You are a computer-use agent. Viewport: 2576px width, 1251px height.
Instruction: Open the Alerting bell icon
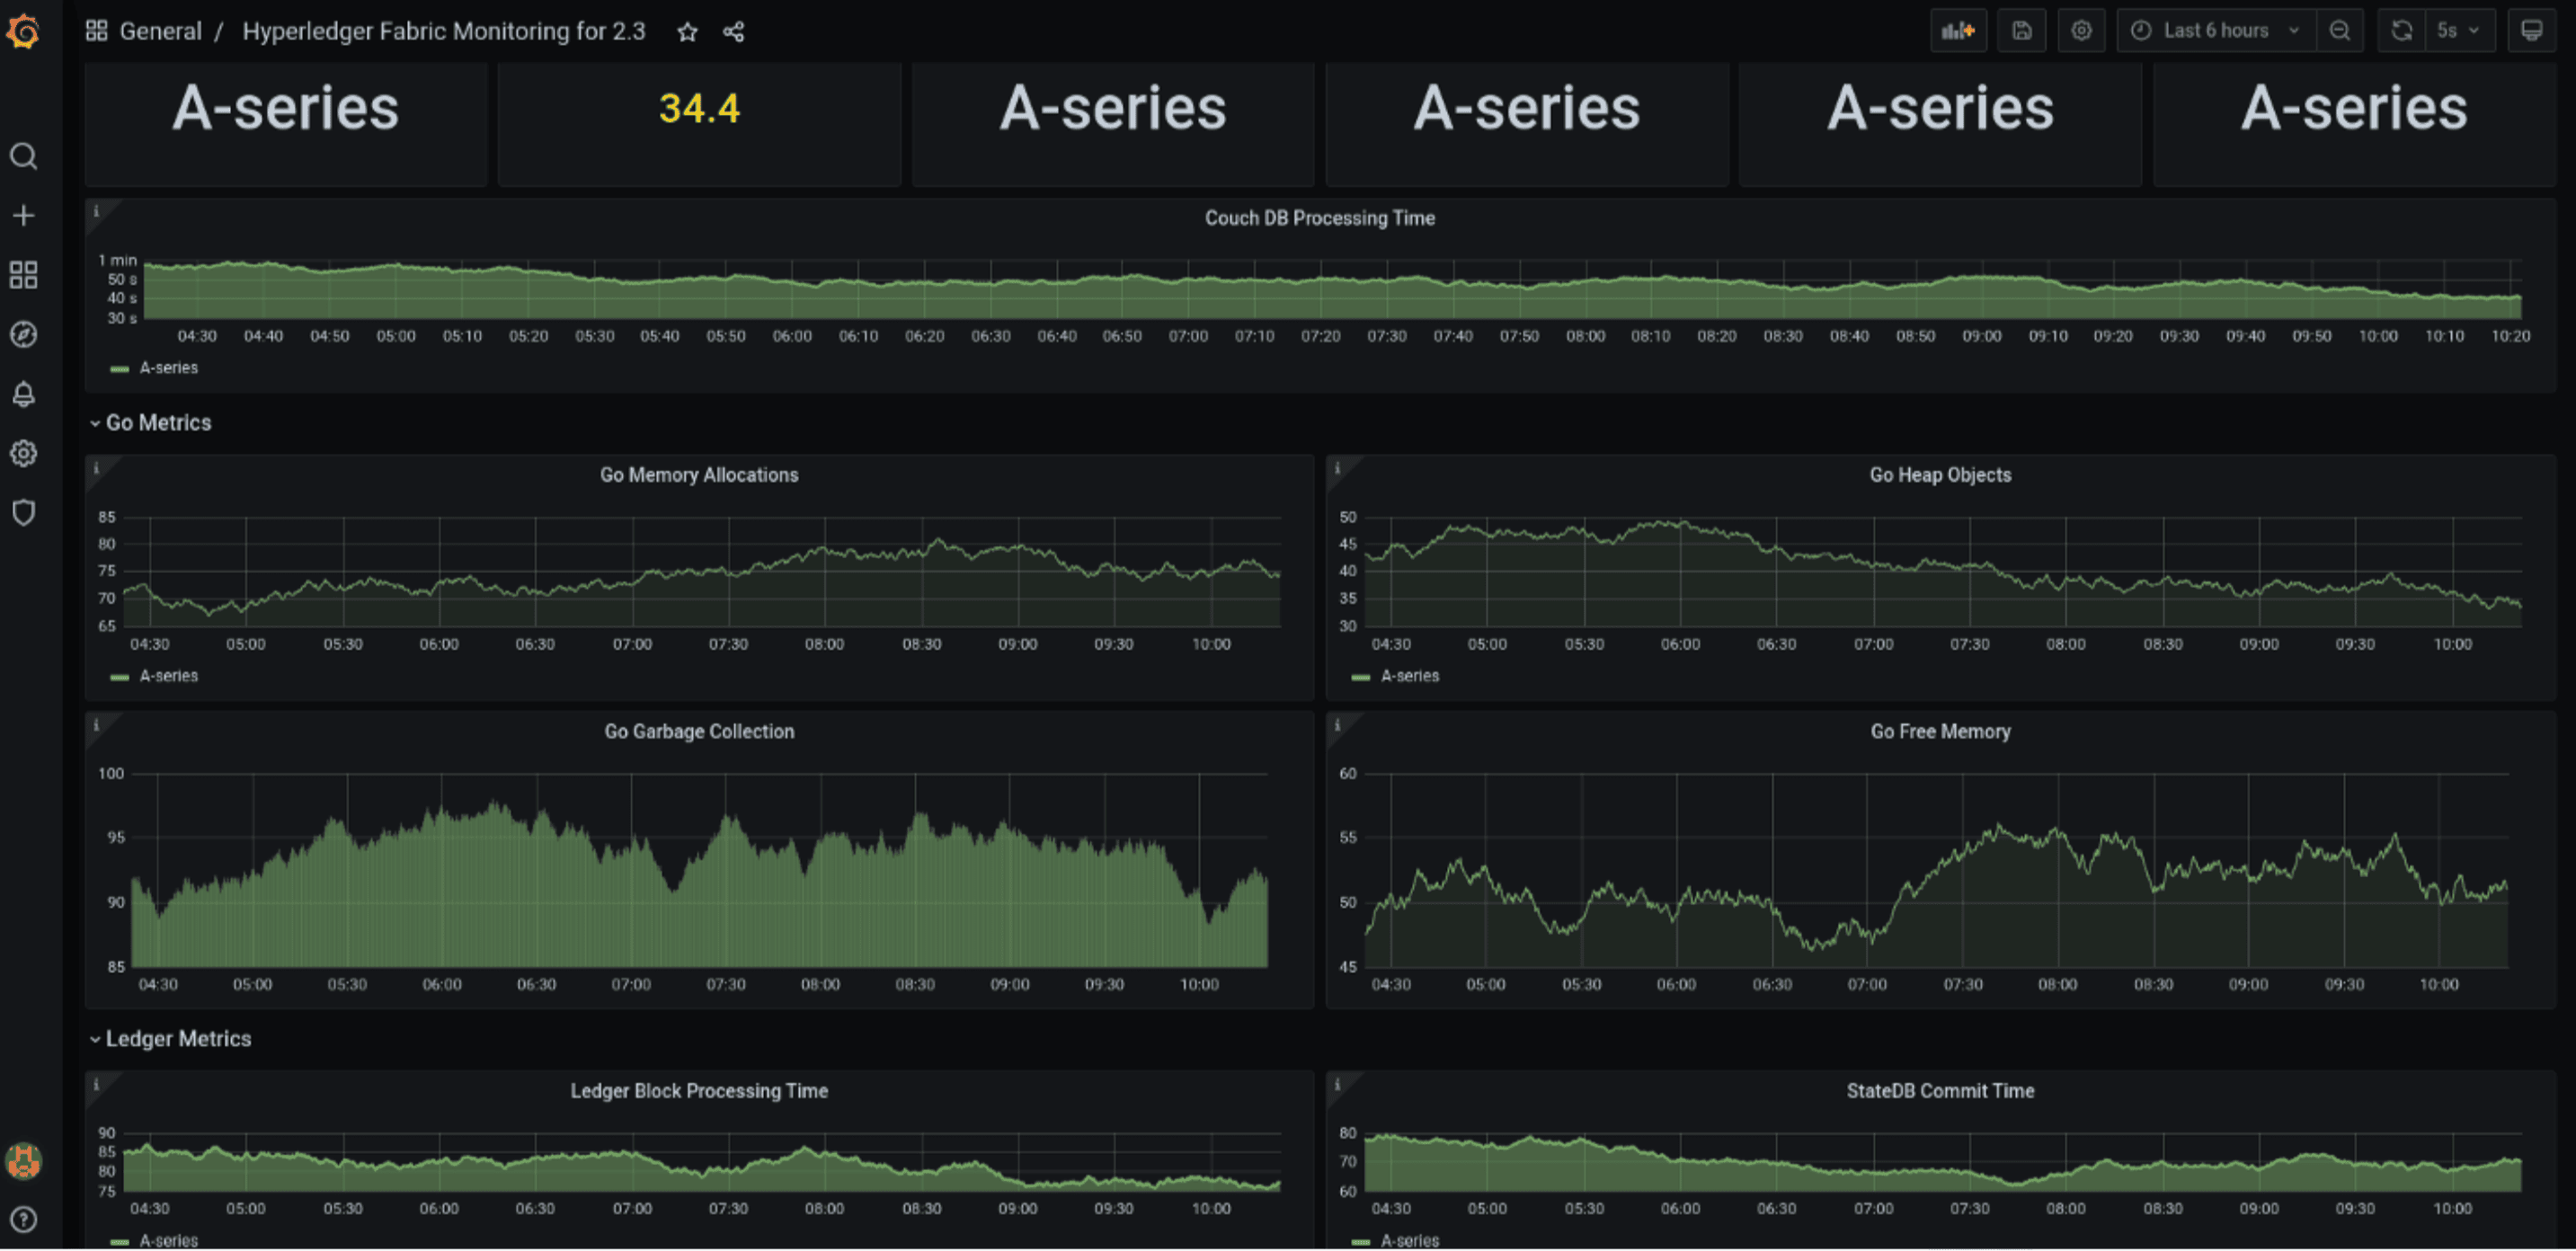pyautogui.click(x=24, y=394)
